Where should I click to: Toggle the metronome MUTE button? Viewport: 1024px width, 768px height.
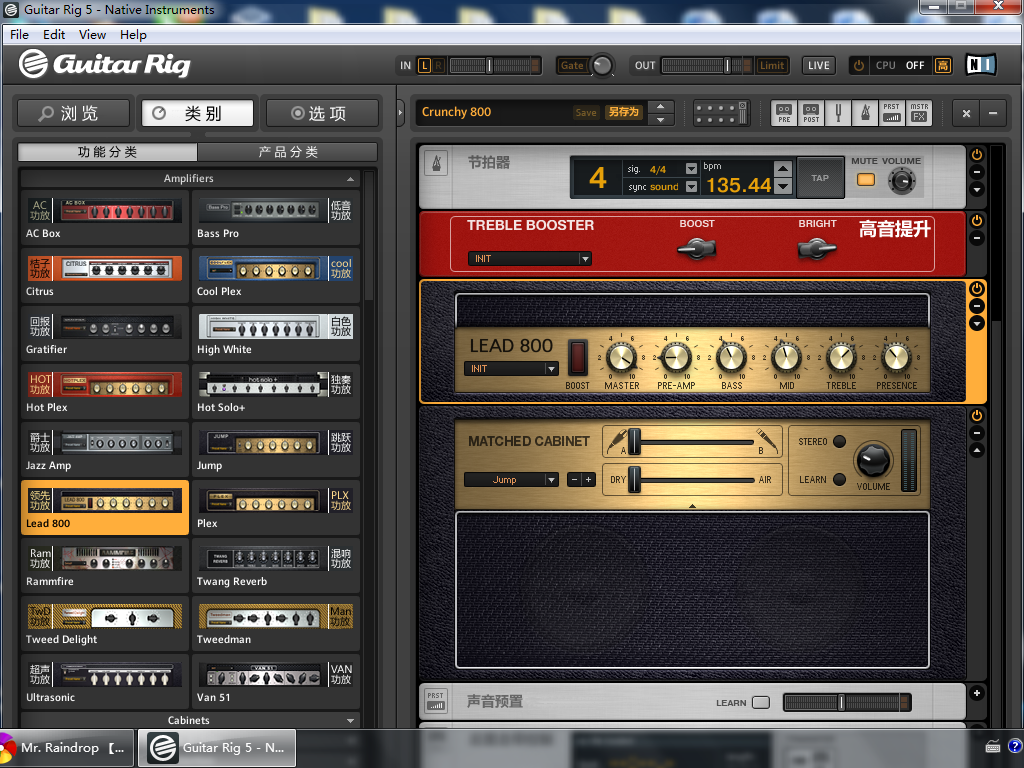pos(865,180)
